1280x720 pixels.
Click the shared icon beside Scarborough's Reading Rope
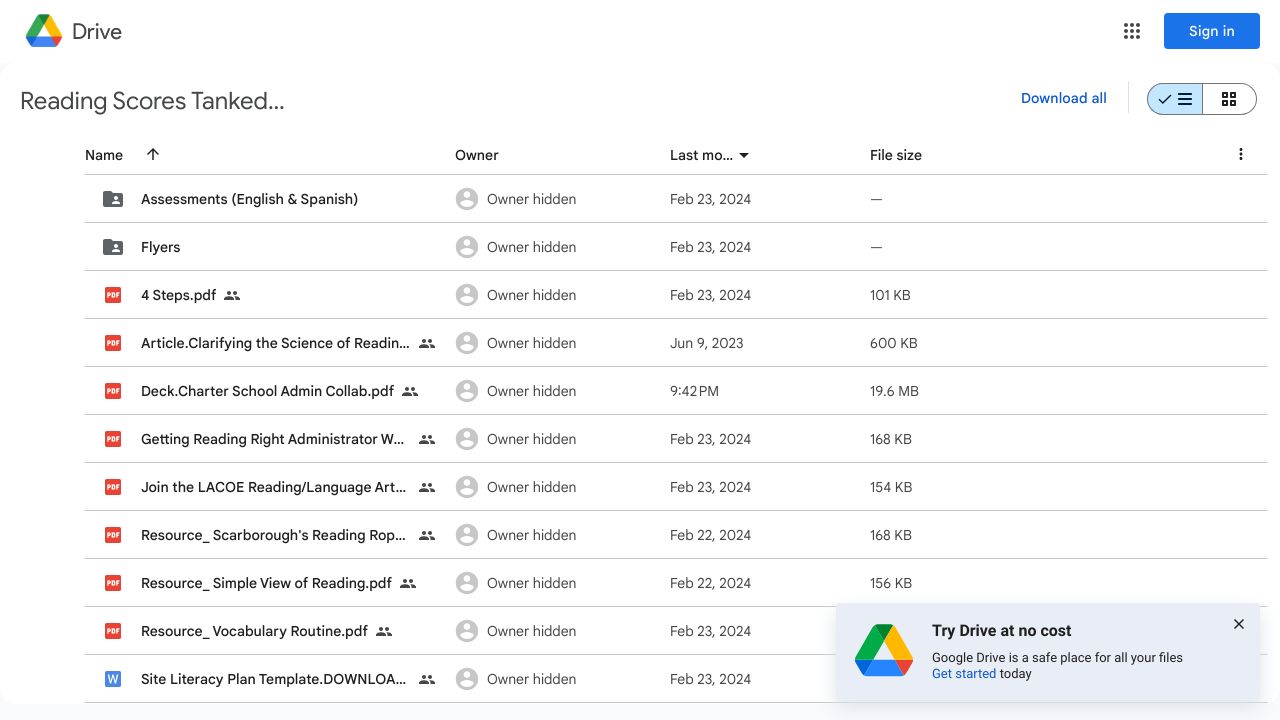(427, 535)
